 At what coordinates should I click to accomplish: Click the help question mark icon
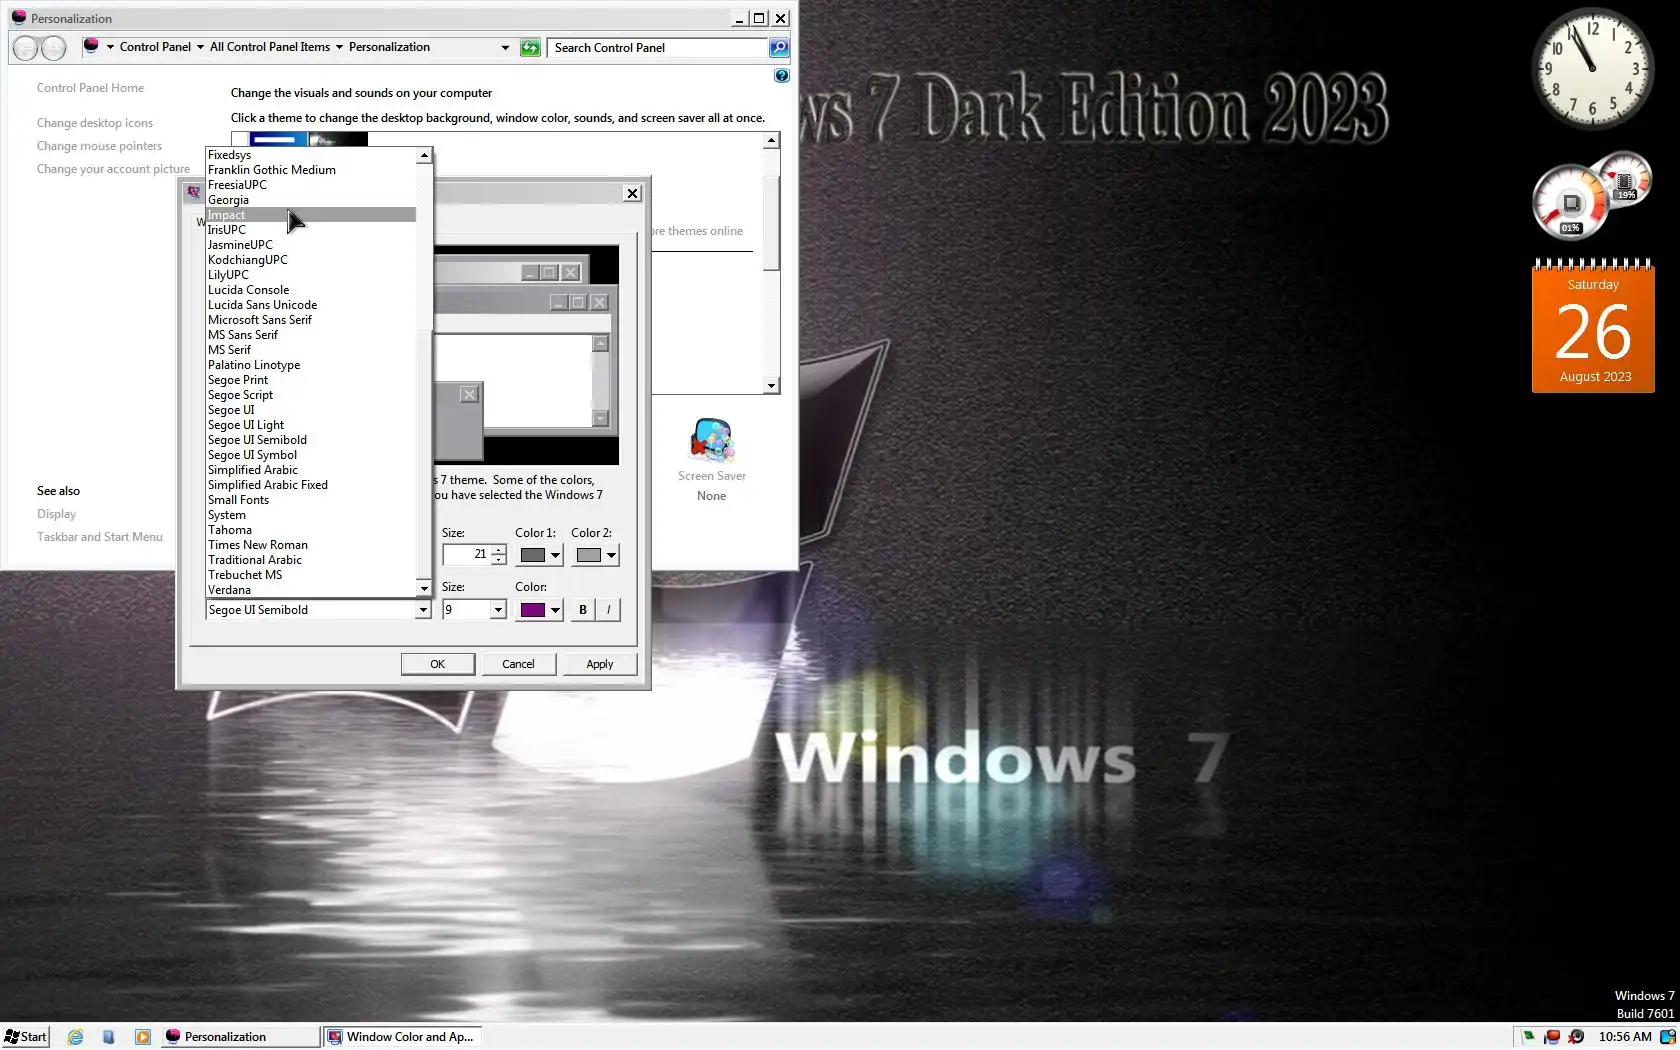(x=782, y=75)
